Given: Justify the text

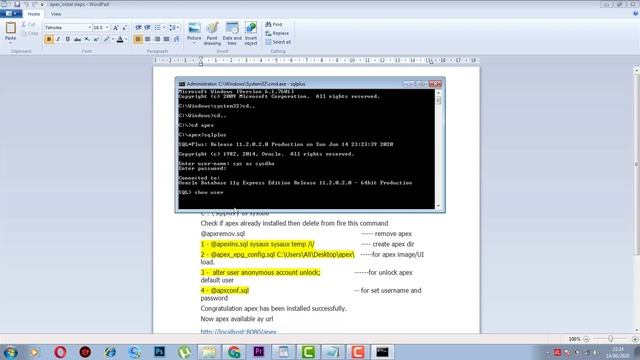Looking at the screenshot, I should 166,39.
